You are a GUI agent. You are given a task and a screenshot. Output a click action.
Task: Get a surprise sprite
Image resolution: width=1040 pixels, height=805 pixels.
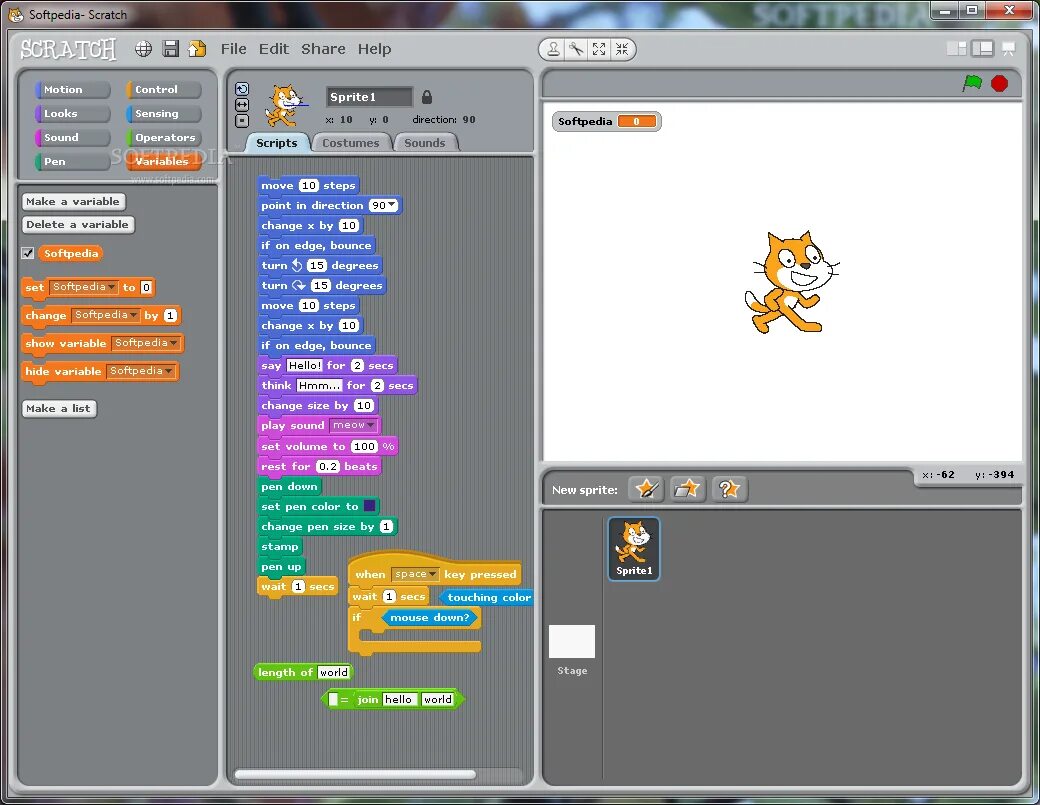tap(729, 489)
